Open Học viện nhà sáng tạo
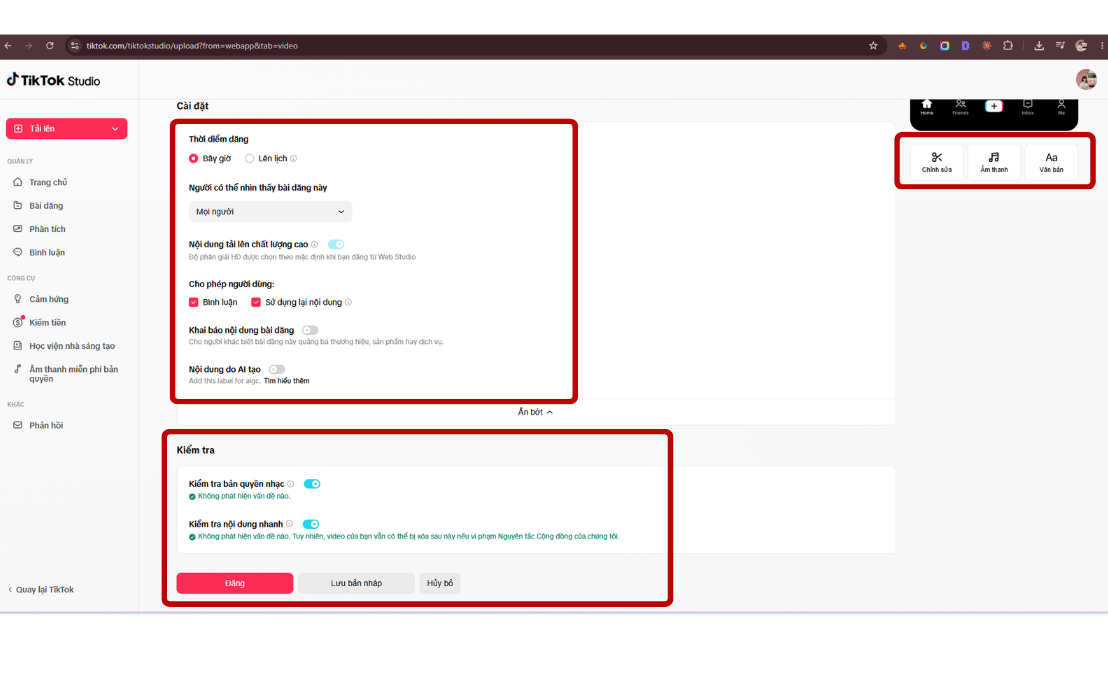Screen dimensions: 1108x695 64,346
